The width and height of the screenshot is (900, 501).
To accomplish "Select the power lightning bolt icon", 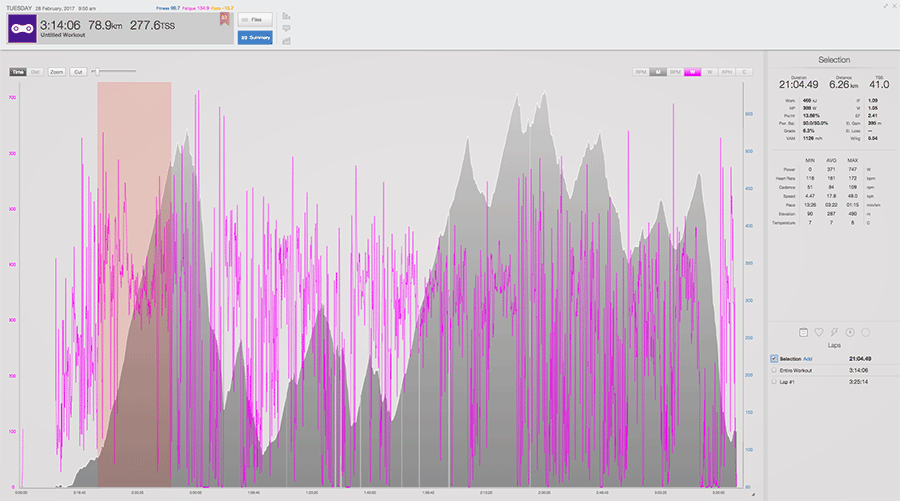I will coord(834,332).
